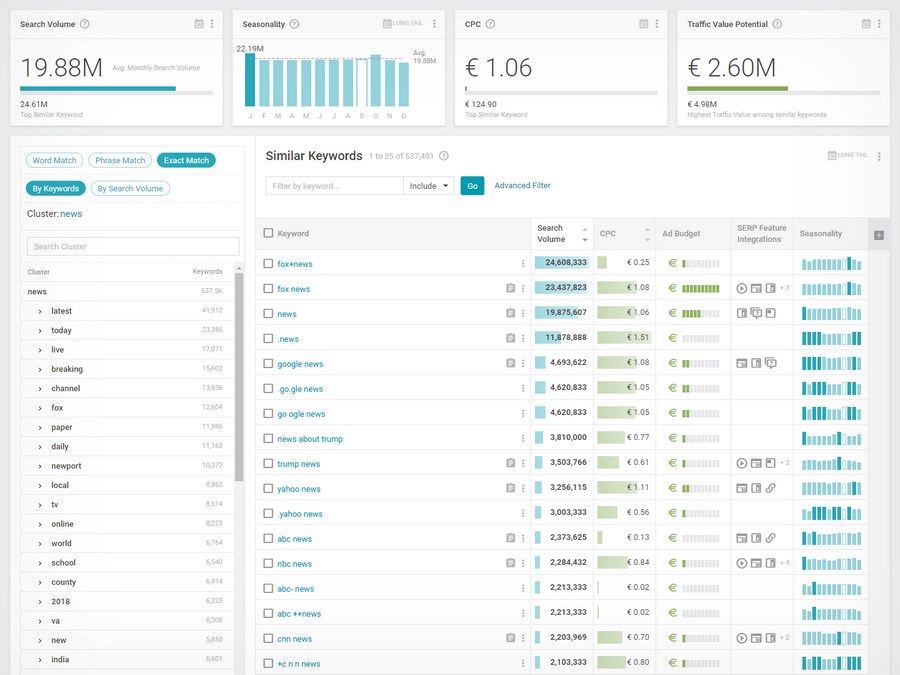Expand the india cluster

[x=40, y=660]
